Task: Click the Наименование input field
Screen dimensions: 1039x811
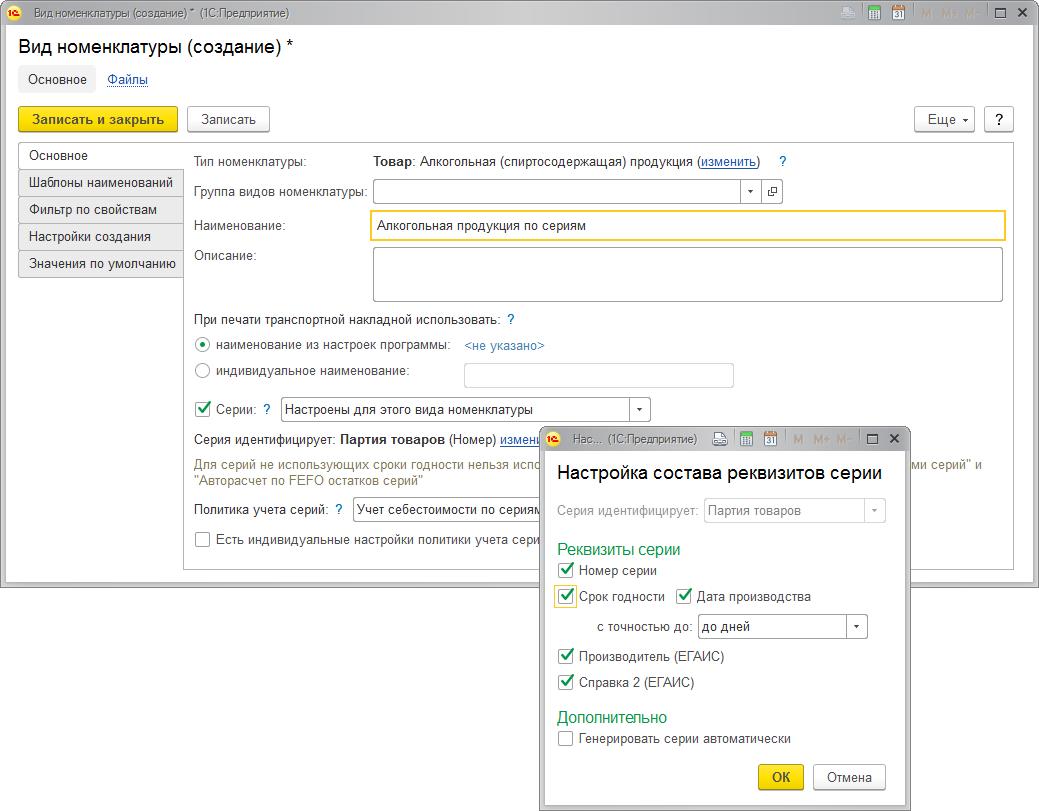Action: (x=688, y=225)
